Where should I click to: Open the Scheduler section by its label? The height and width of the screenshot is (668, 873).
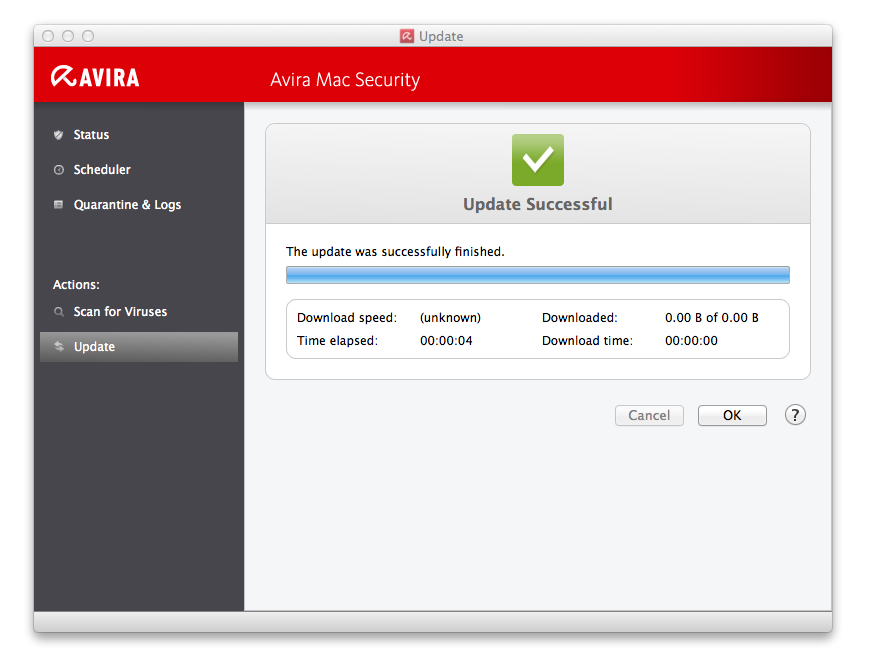click(x=102, y=170)
